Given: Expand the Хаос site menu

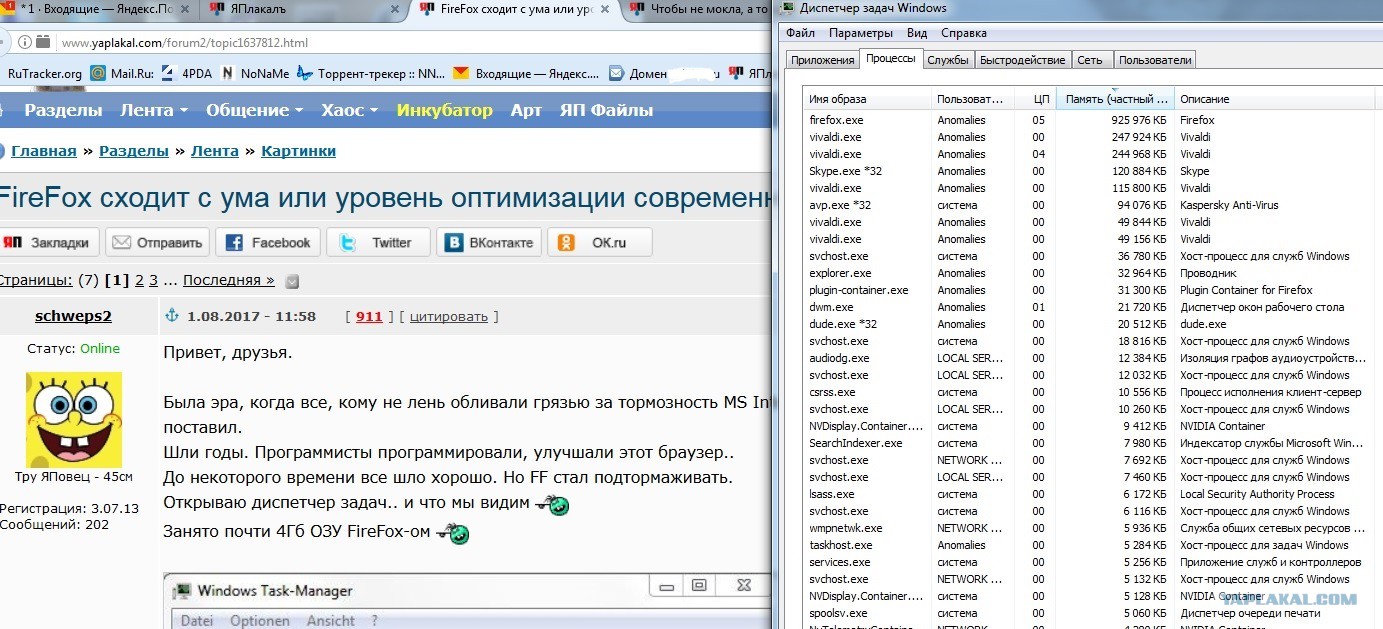Looking at the screenshot, I should click(349, 110).
